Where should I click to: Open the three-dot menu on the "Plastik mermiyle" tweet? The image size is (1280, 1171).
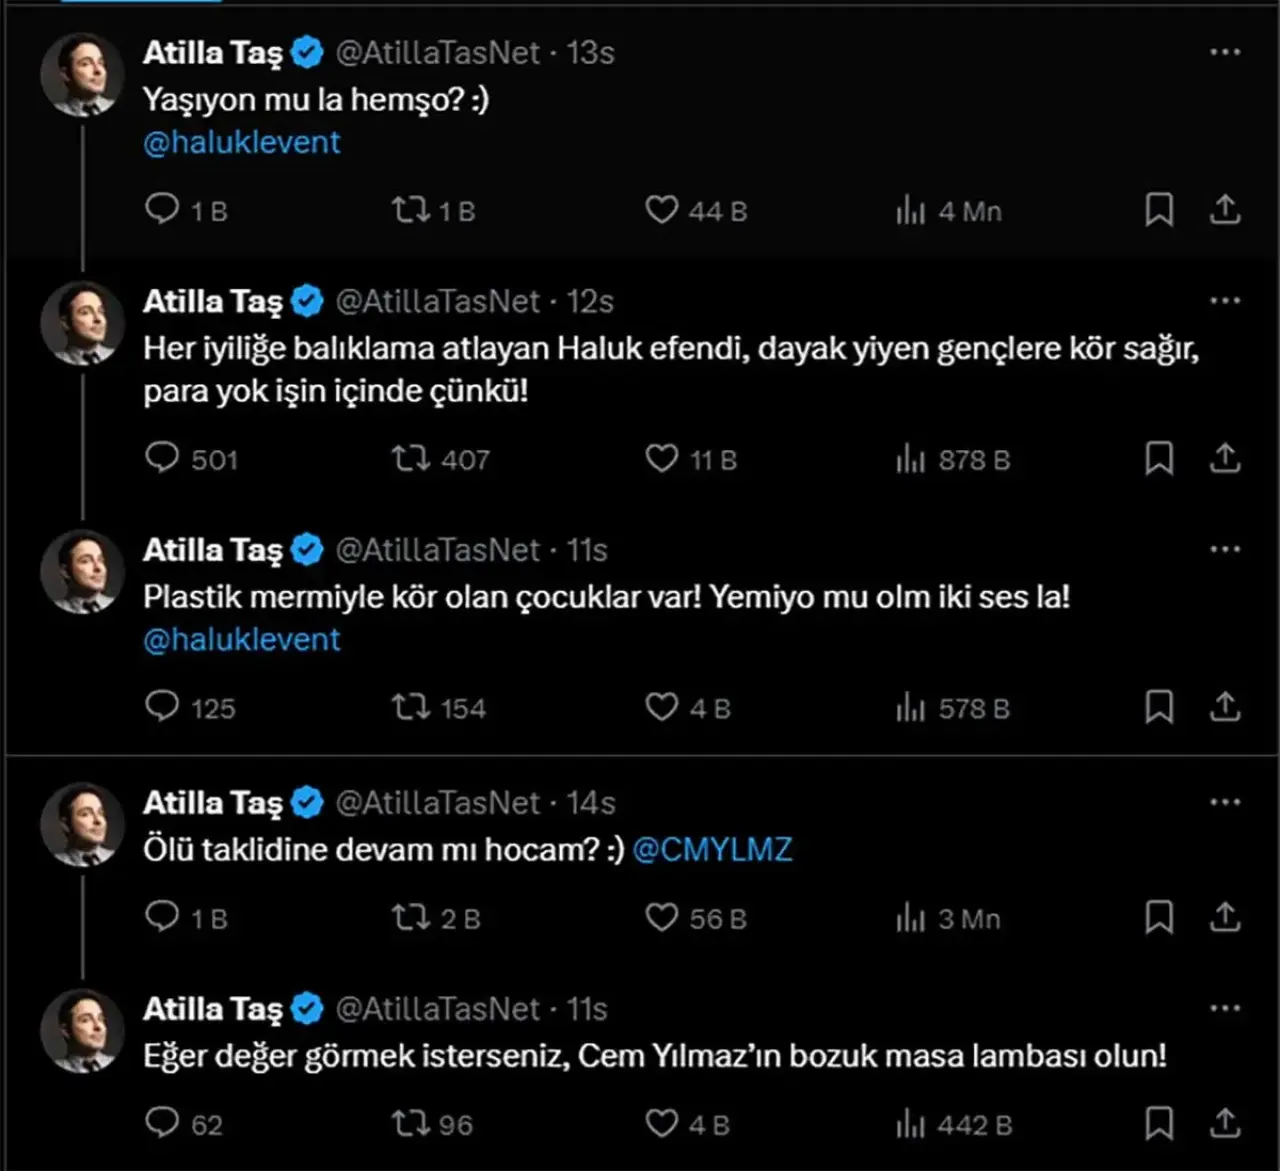(1224, 549)
